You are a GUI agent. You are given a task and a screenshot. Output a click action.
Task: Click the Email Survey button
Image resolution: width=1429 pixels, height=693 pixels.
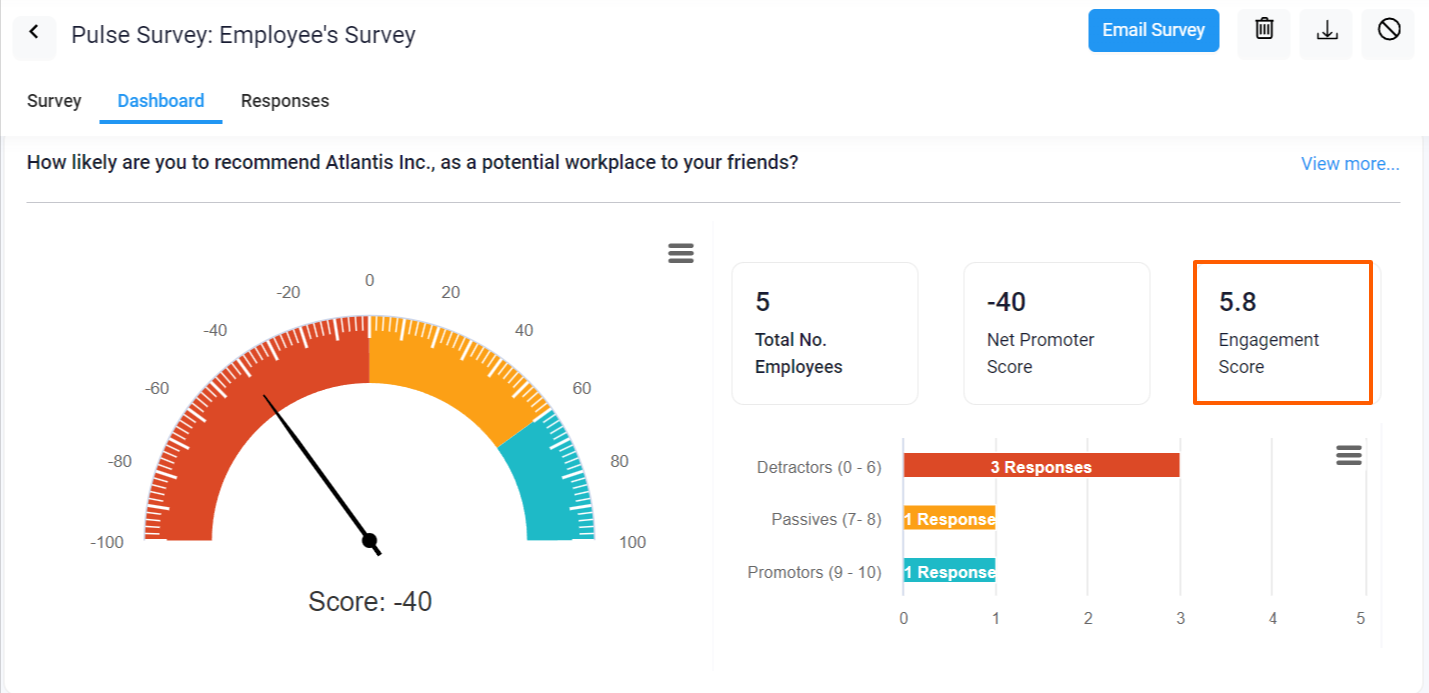tap(1153, 30)
